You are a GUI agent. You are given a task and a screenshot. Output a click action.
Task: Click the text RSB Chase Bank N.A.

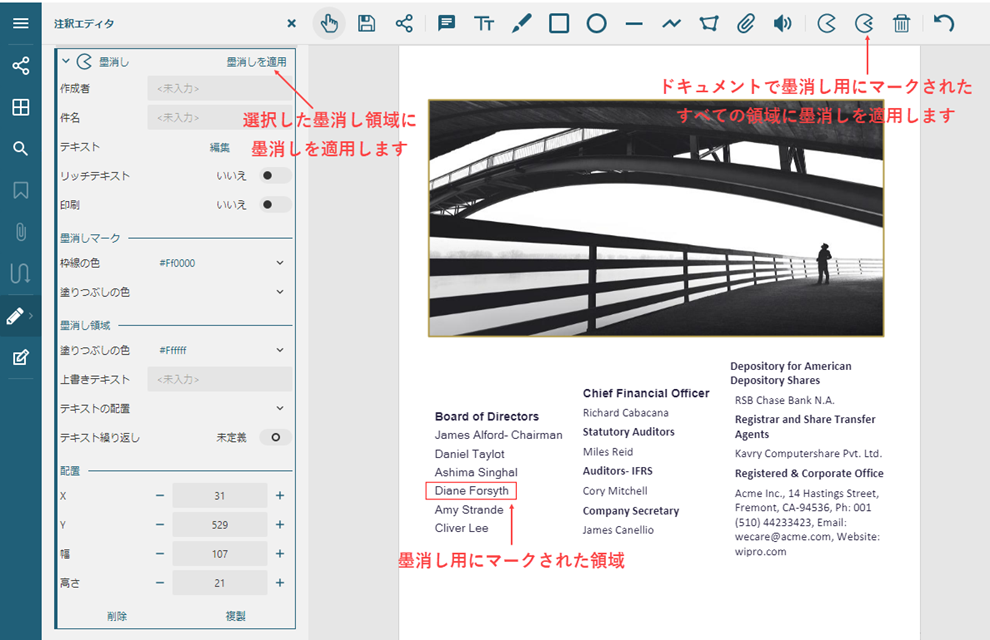point(784,400)
